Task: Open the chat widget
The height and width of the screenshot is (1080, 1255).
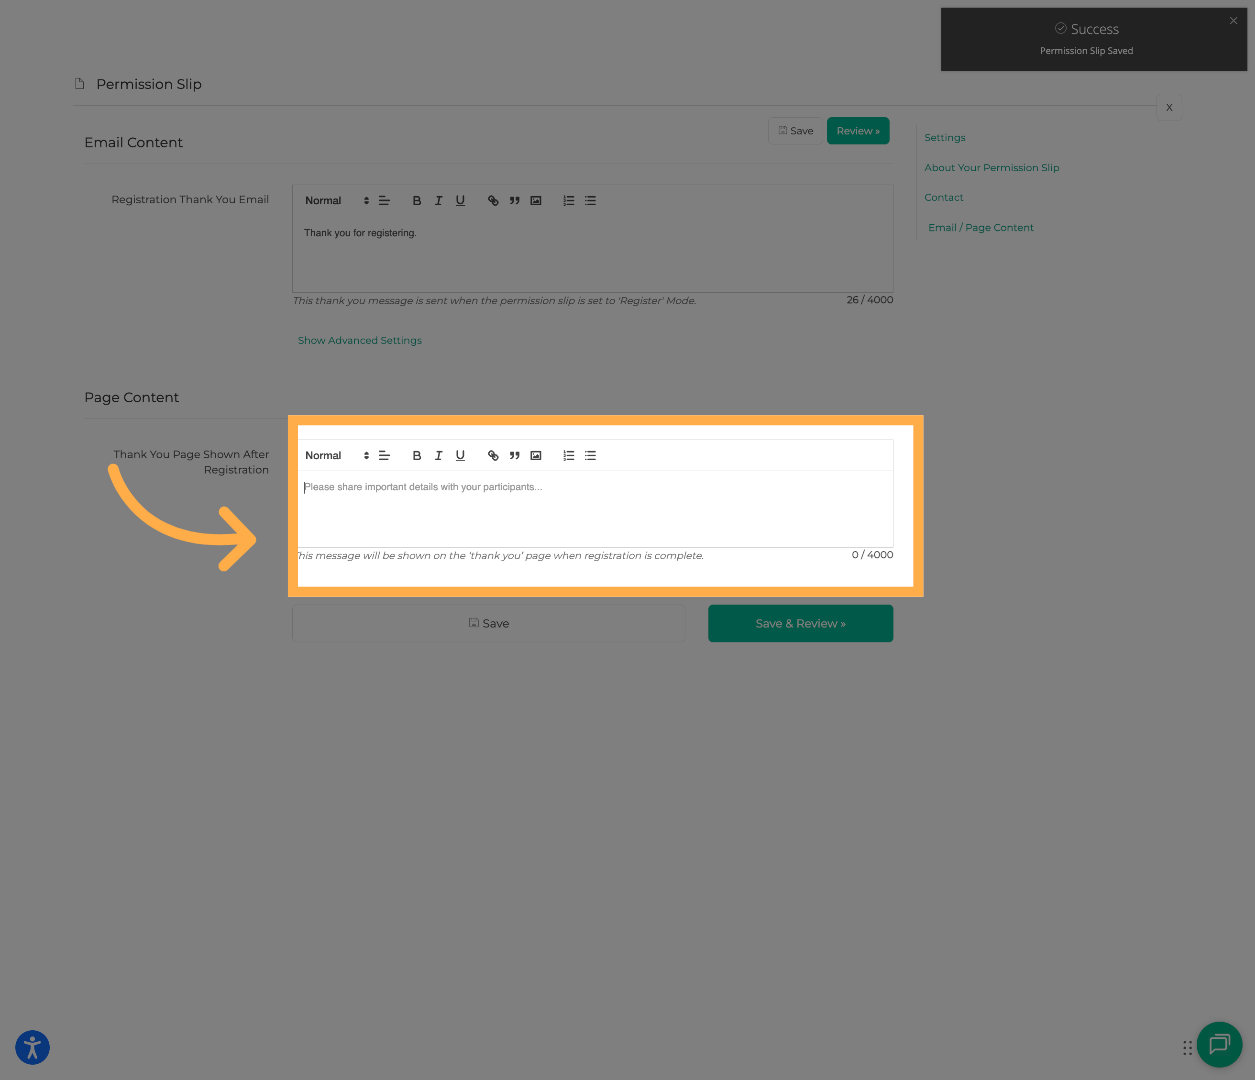Action: 1219,1045
